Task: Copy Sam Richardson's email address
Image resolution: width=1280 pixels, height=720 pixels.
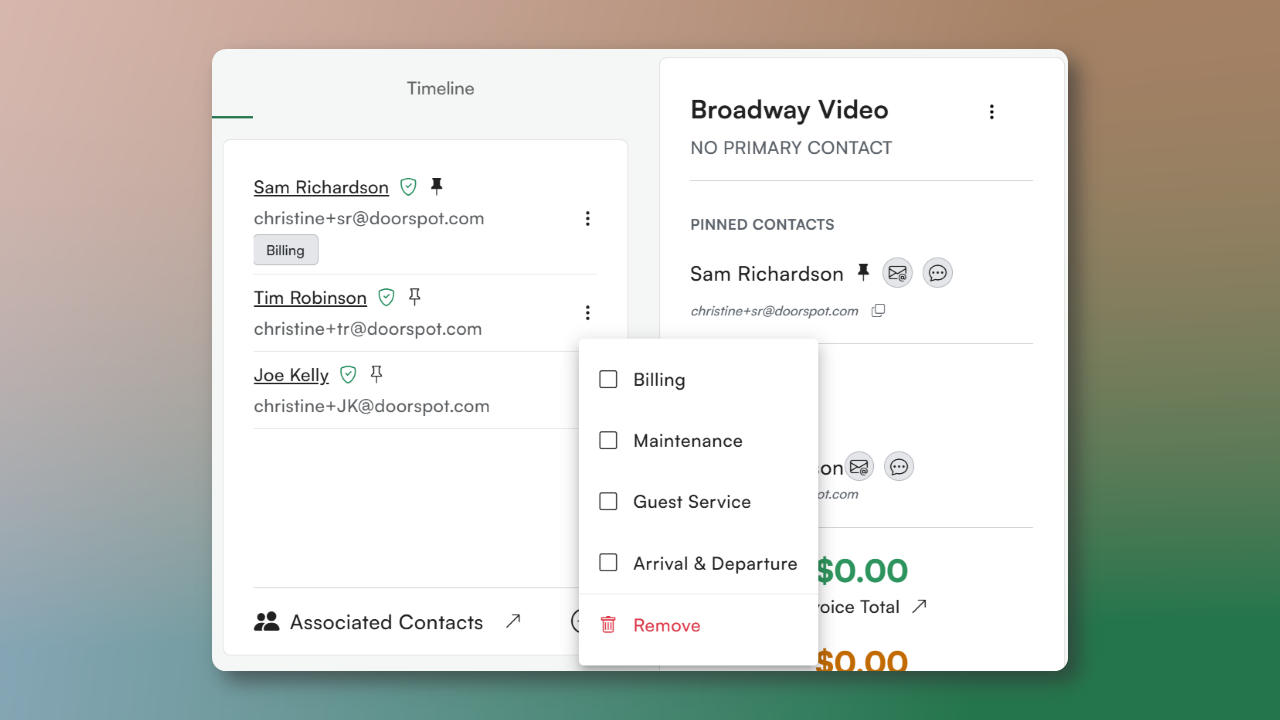Action: [878, 311]
